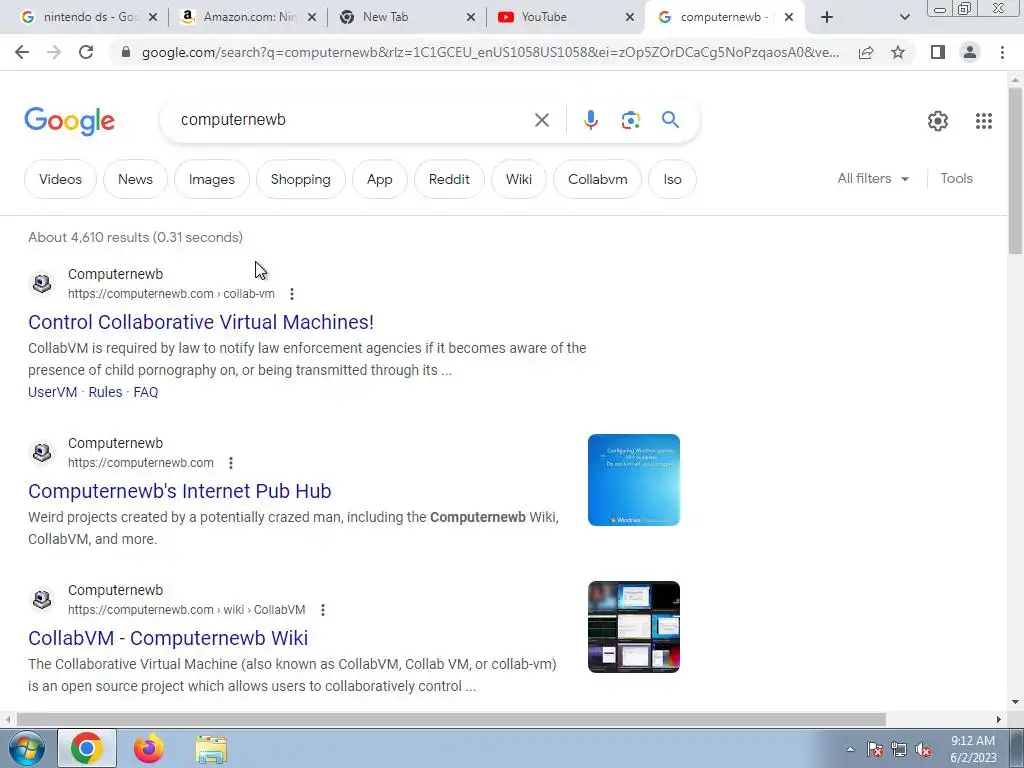The height and width of the screenshot is (768, 1024).
Task: Click the address bar URL
Action: tap(490, 52)
